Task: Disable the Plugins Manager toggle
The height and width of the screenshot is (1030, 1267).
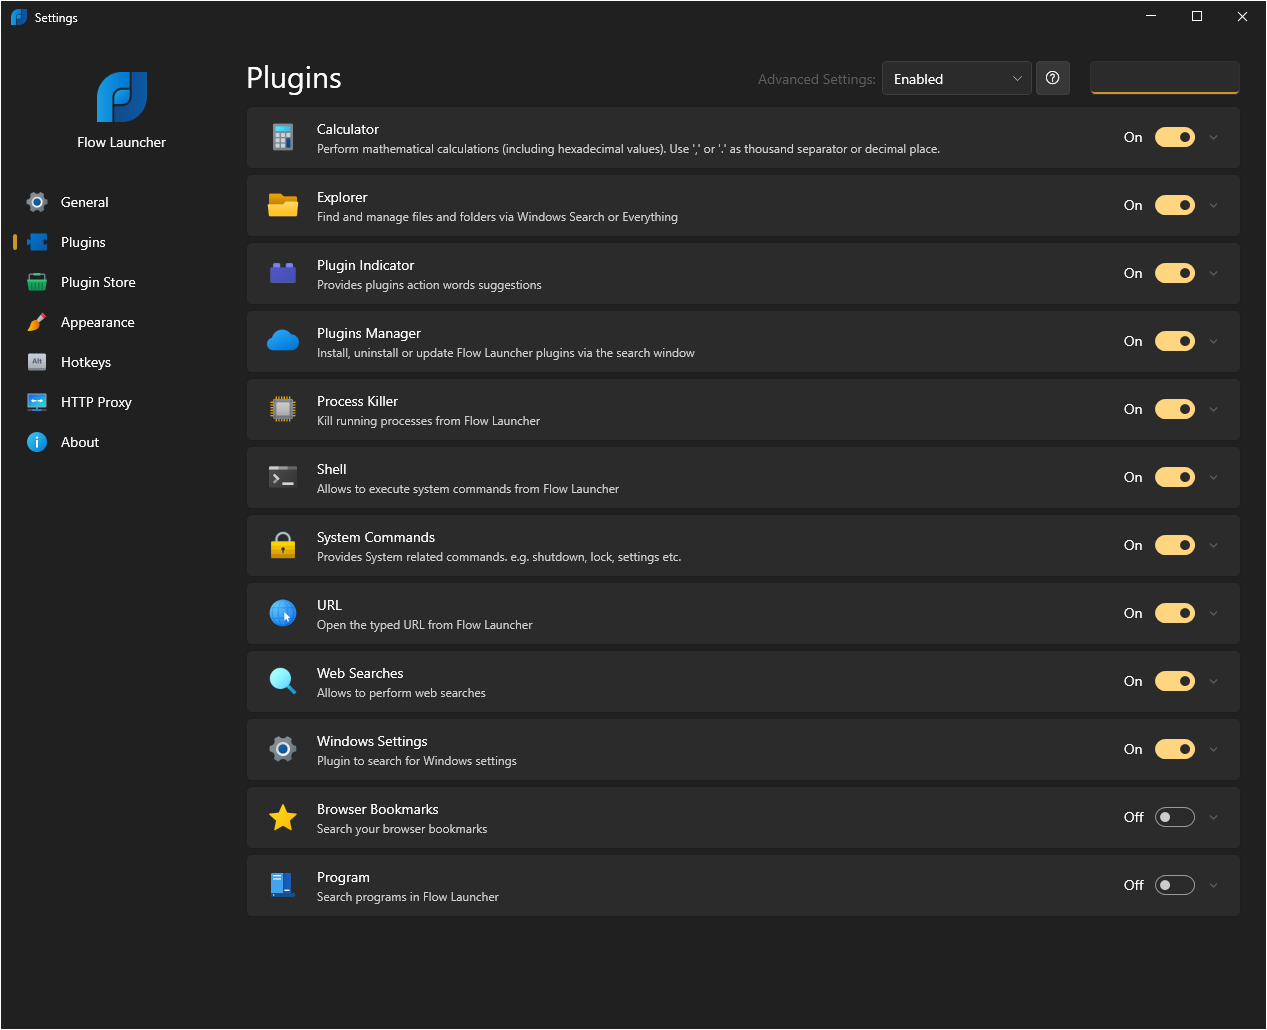Action: point(1175,341)
